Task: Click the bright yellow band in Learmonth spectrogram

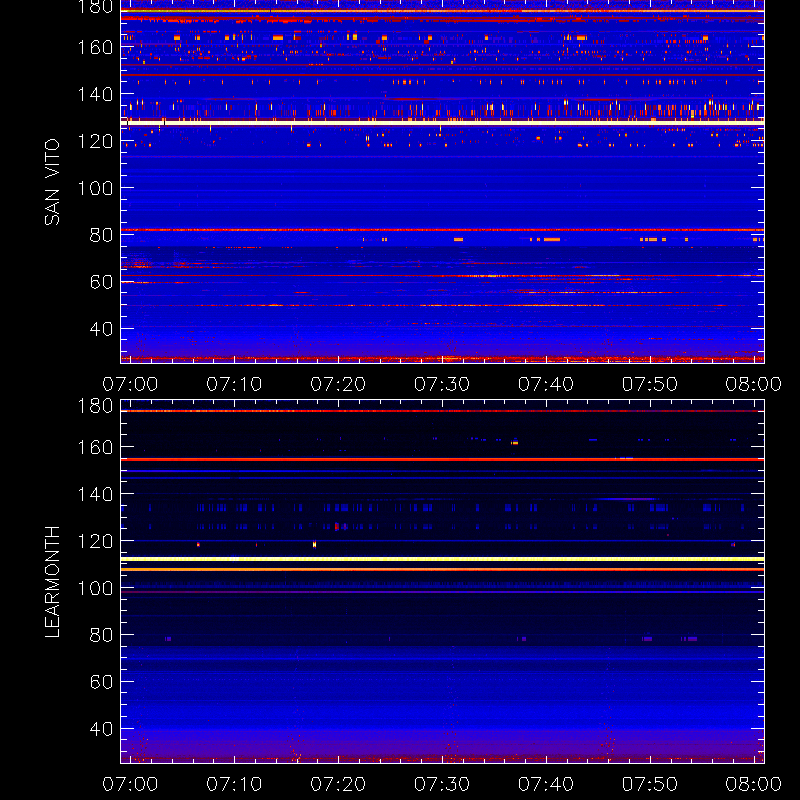Action: [442, 559]
